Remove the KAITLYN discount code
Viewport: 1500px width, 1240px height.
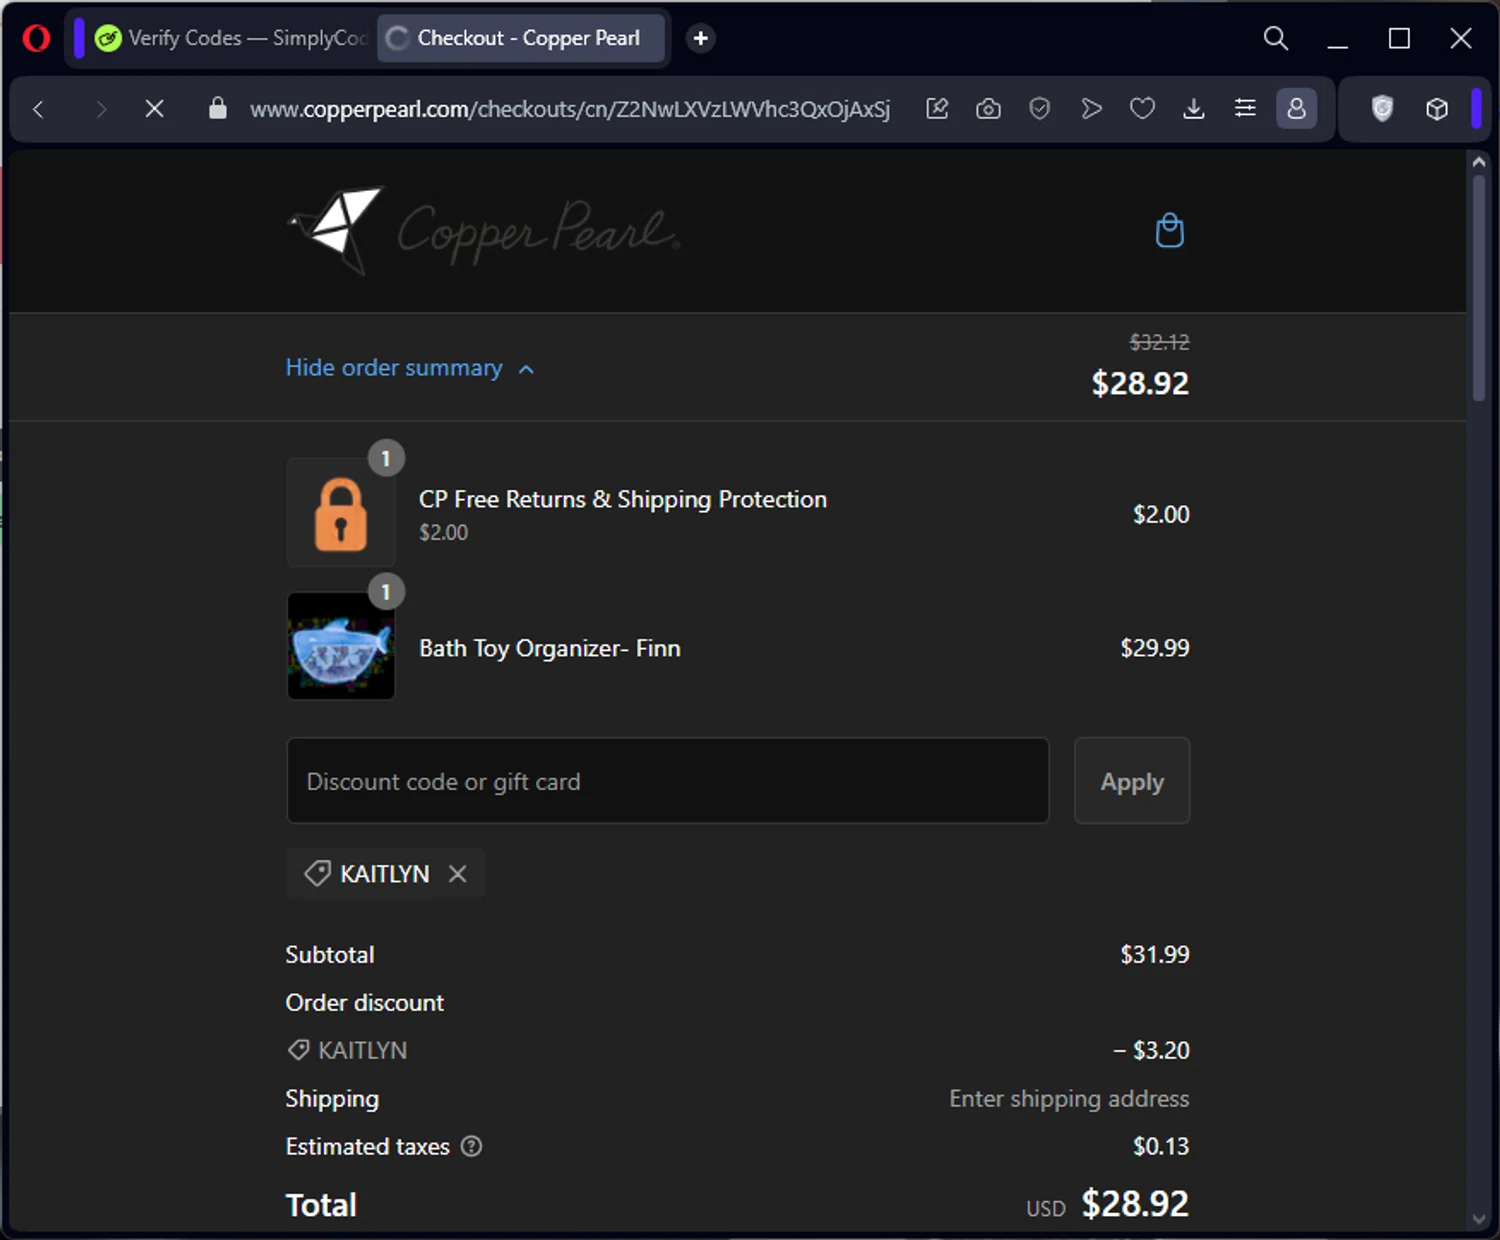(x=458, y=874)
